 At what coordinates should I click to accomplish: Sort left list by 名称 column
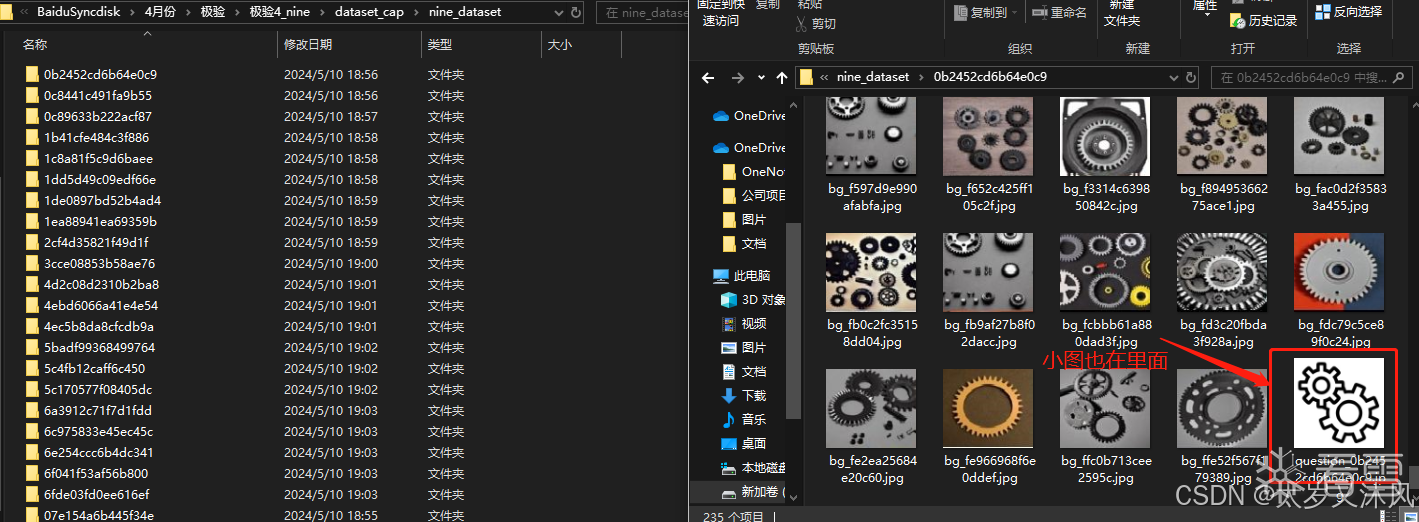tap(35, 45)
